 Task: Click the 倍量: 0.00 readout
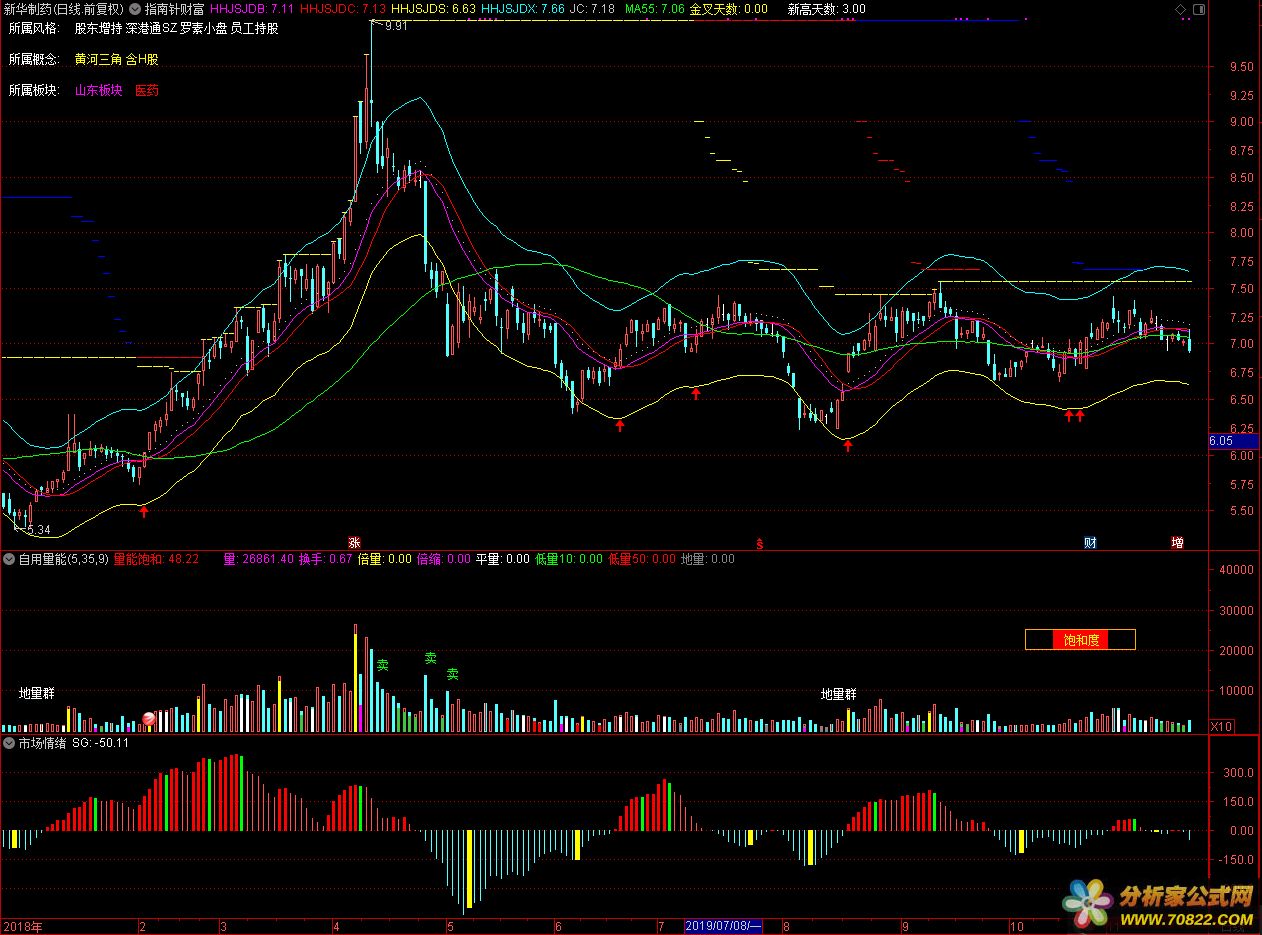pos(384,559)
